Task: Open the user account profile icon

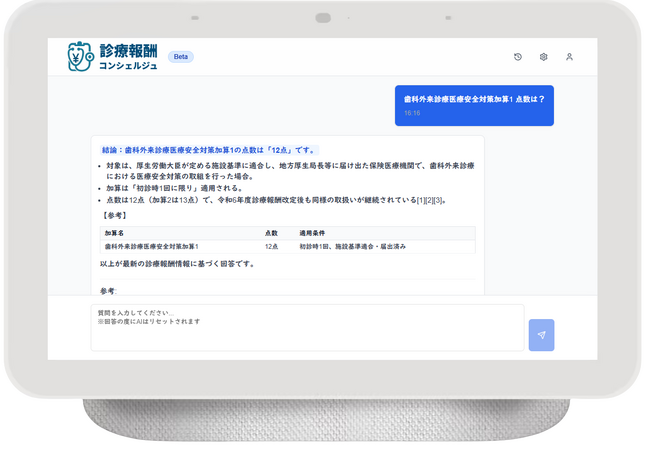Action: pos(569,57)
